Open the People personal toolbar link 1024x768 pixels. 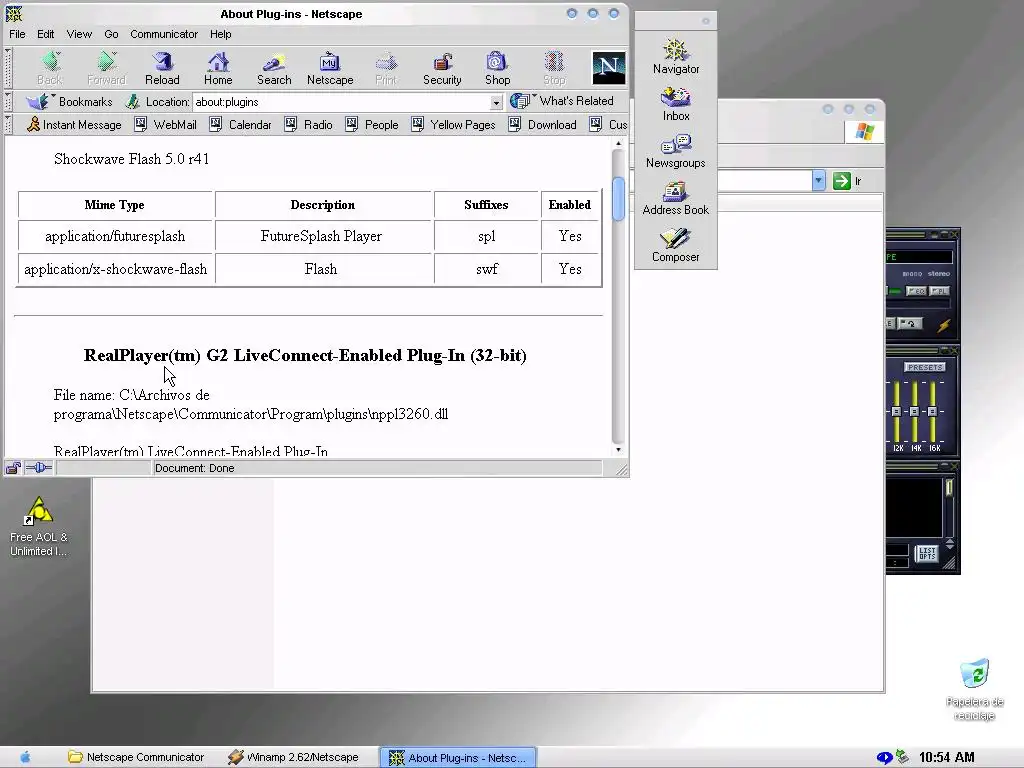(x=372, y=124)
